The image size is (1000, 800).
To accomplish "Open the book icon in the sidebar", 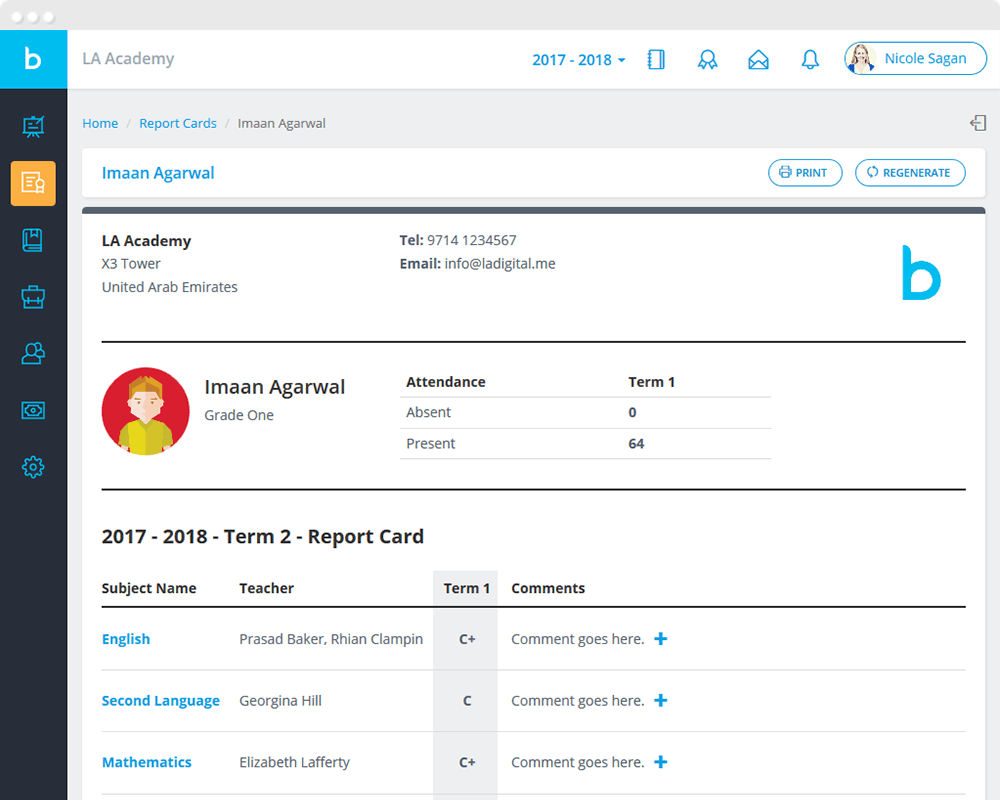I will point(33,240).
